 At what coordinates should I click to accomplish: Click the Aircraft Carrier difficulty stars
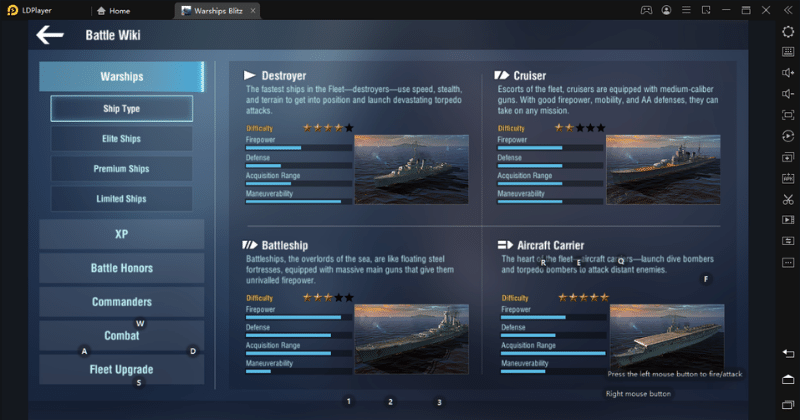click(x=584, y=298)
